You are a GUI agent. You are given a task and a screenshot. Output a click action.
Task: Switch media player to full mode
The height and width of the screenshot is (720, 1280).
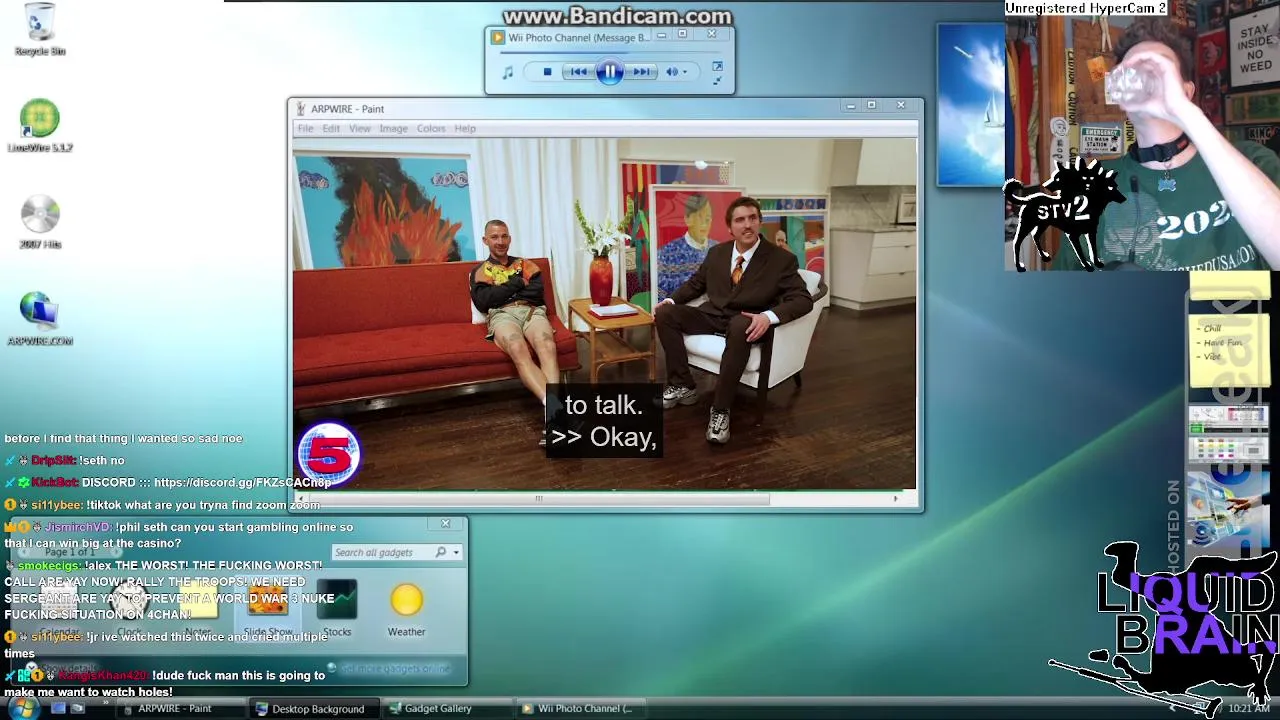click(717, 66)
